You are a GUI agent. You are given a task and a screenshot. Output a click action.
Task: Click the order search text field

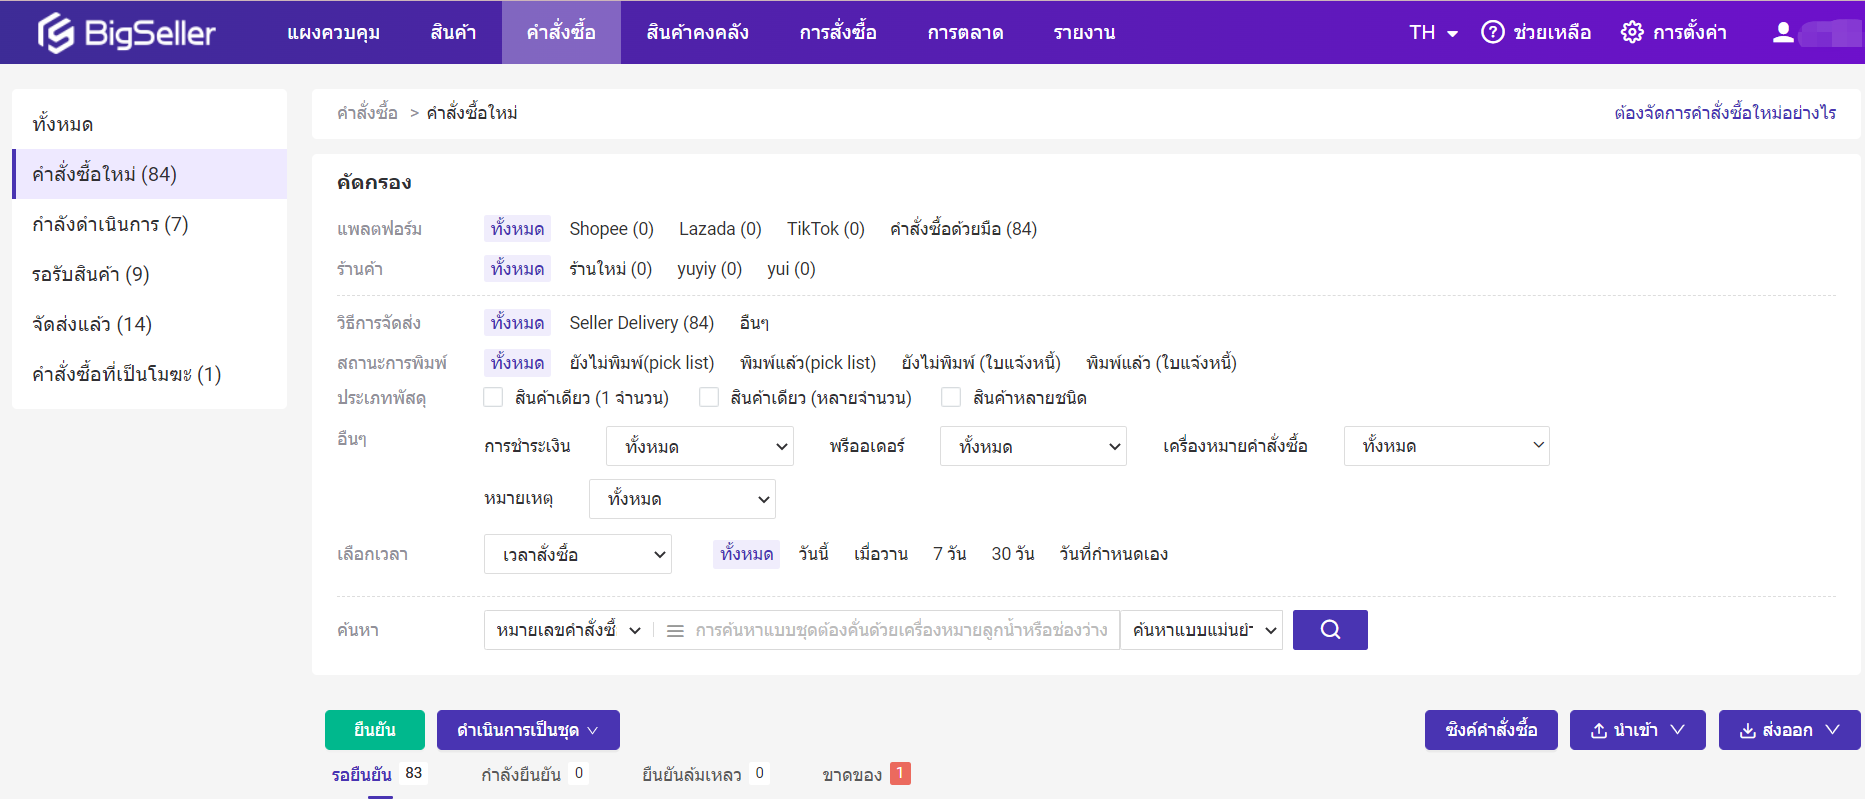tap(900, 631)
